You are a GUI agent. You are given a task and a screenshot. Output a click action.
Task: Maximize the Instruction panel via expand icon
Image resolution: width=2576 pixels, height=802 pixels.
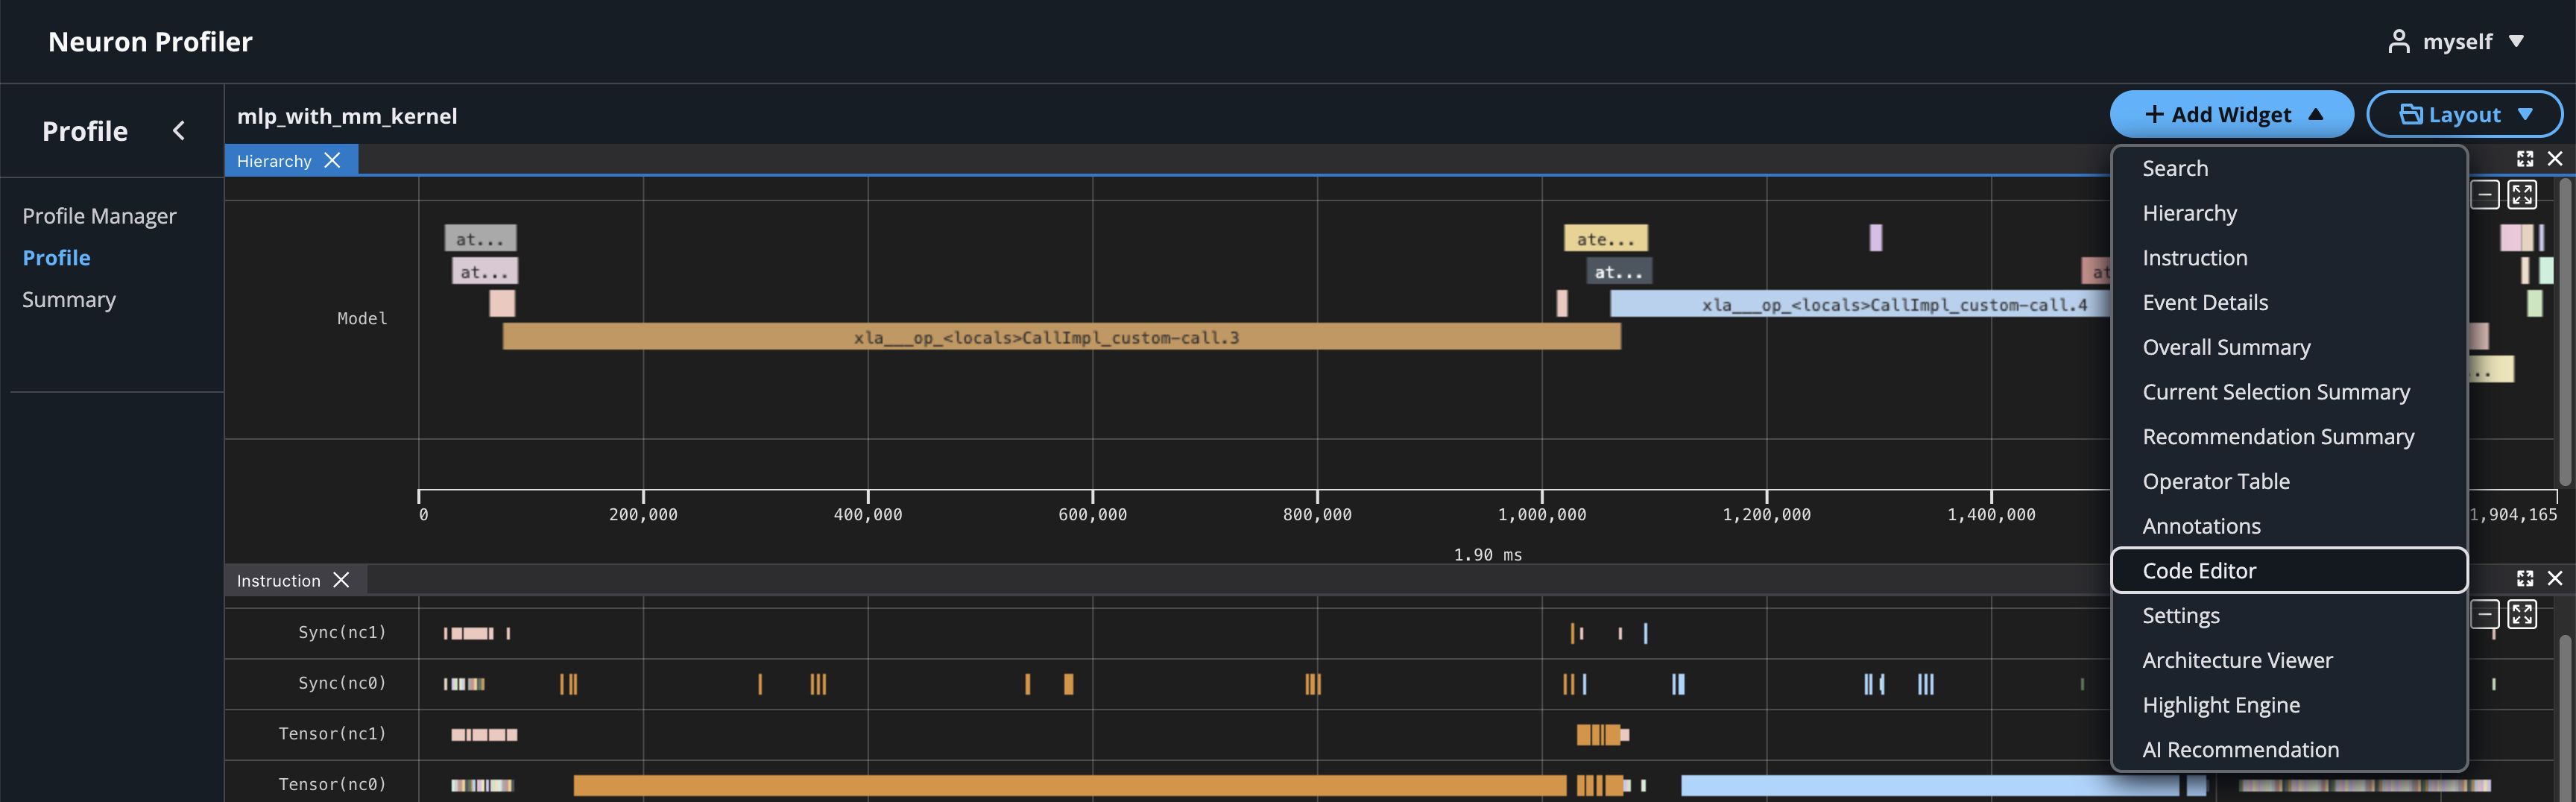click(2525, 578)
